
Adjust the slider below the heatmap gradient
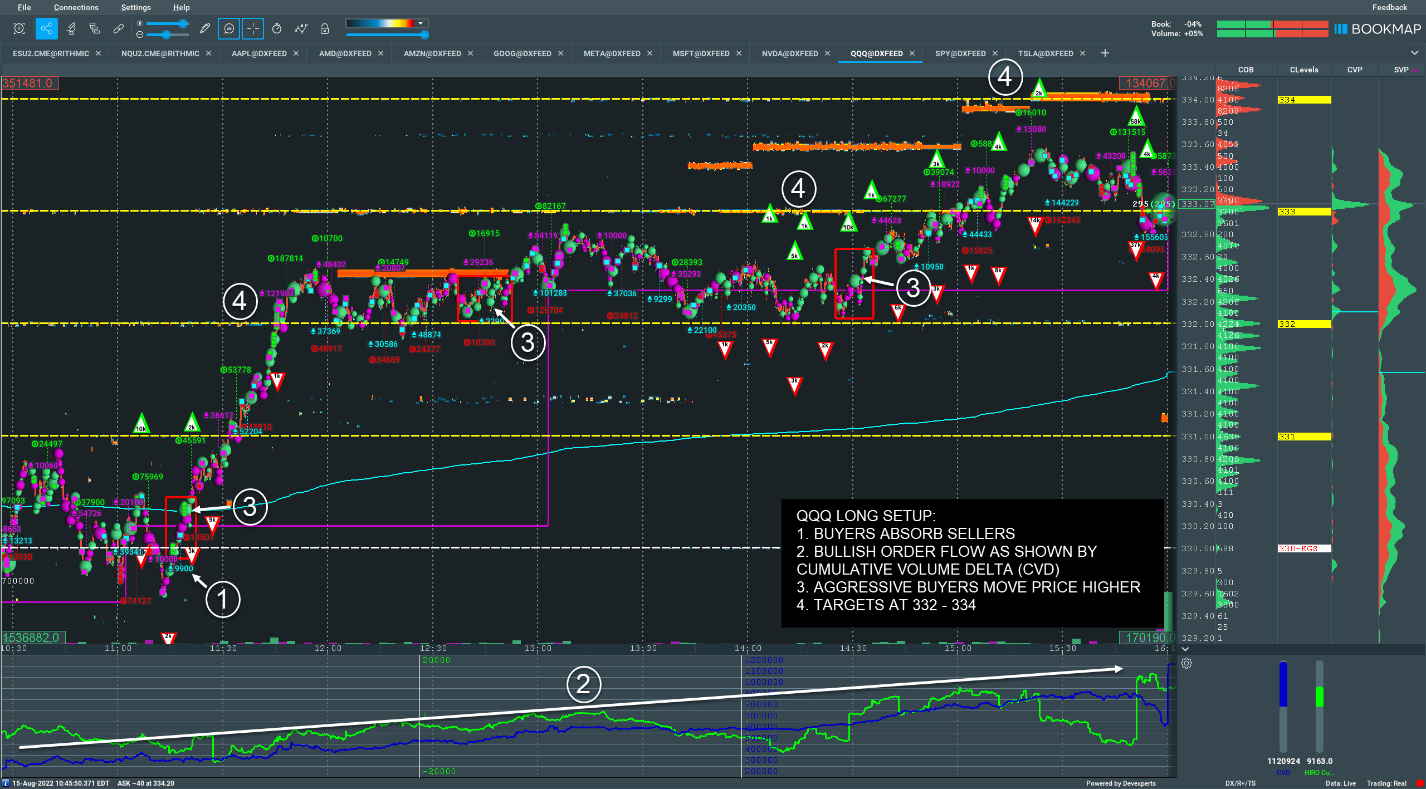(386, 34)
